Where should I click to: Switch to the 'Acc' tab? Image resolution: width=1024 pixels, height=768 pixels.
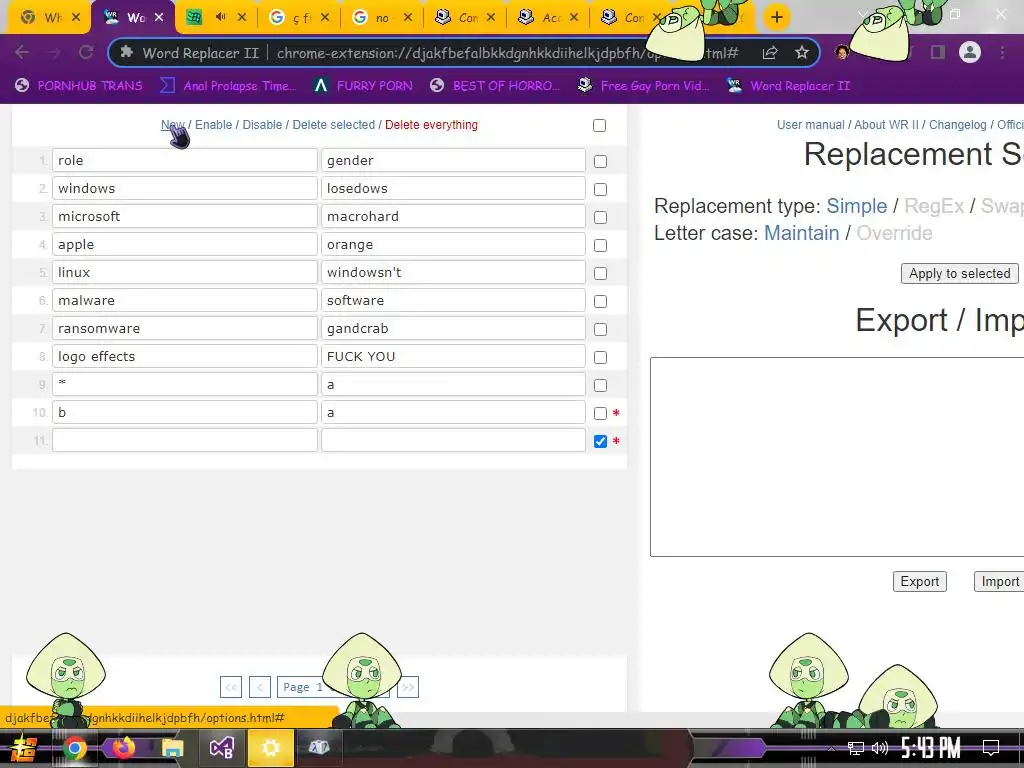tap(548, 18)
